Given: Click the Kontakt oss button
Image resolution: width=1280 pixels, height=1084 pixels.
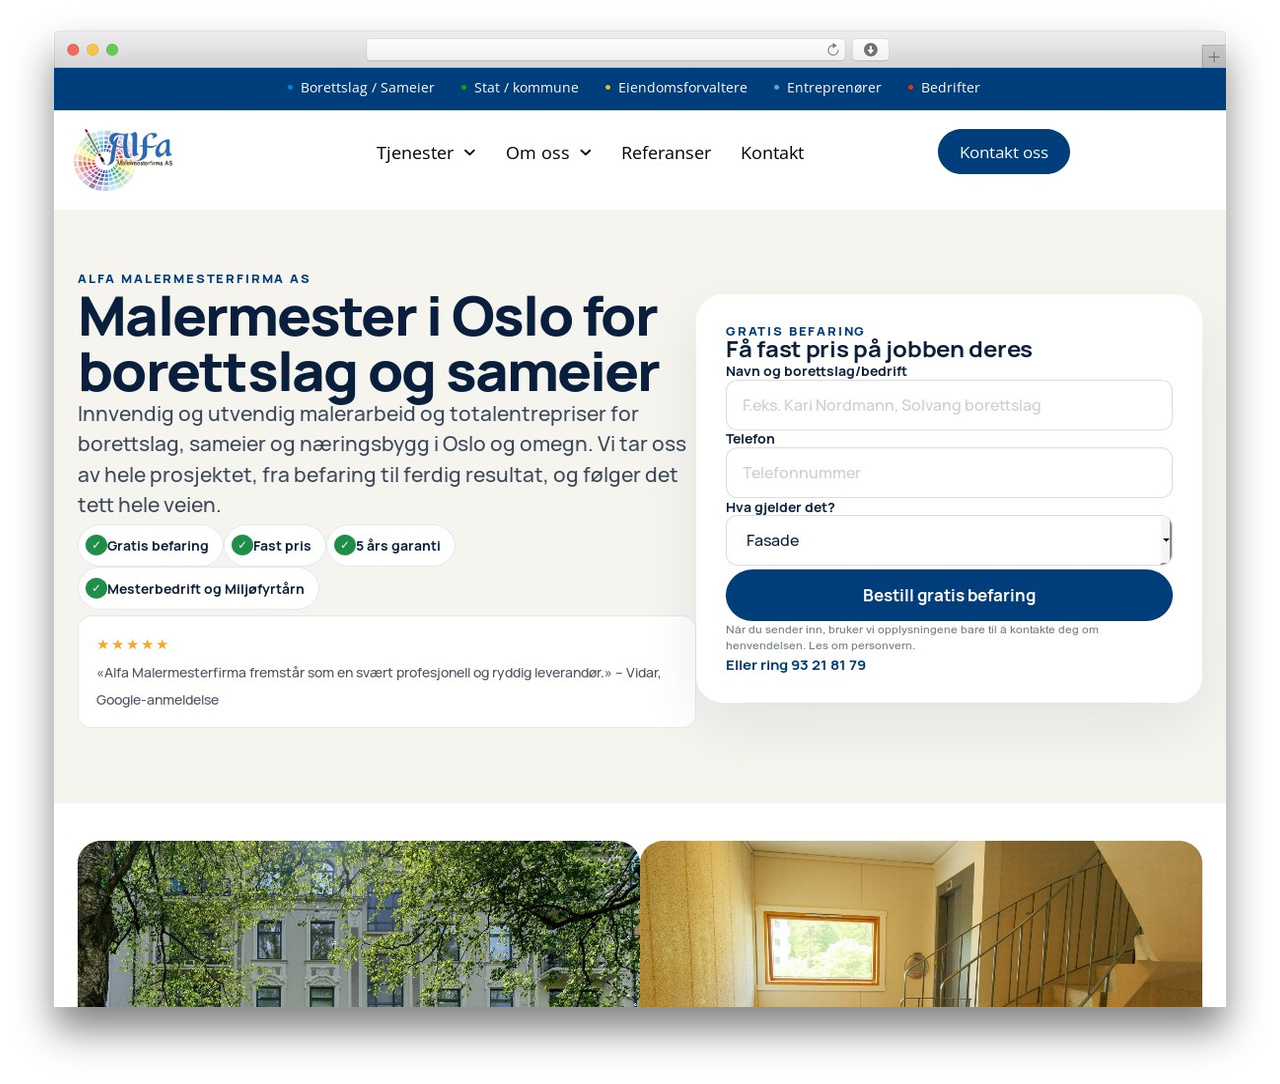Looking at the screenshot, I should tap(1004, 152).
